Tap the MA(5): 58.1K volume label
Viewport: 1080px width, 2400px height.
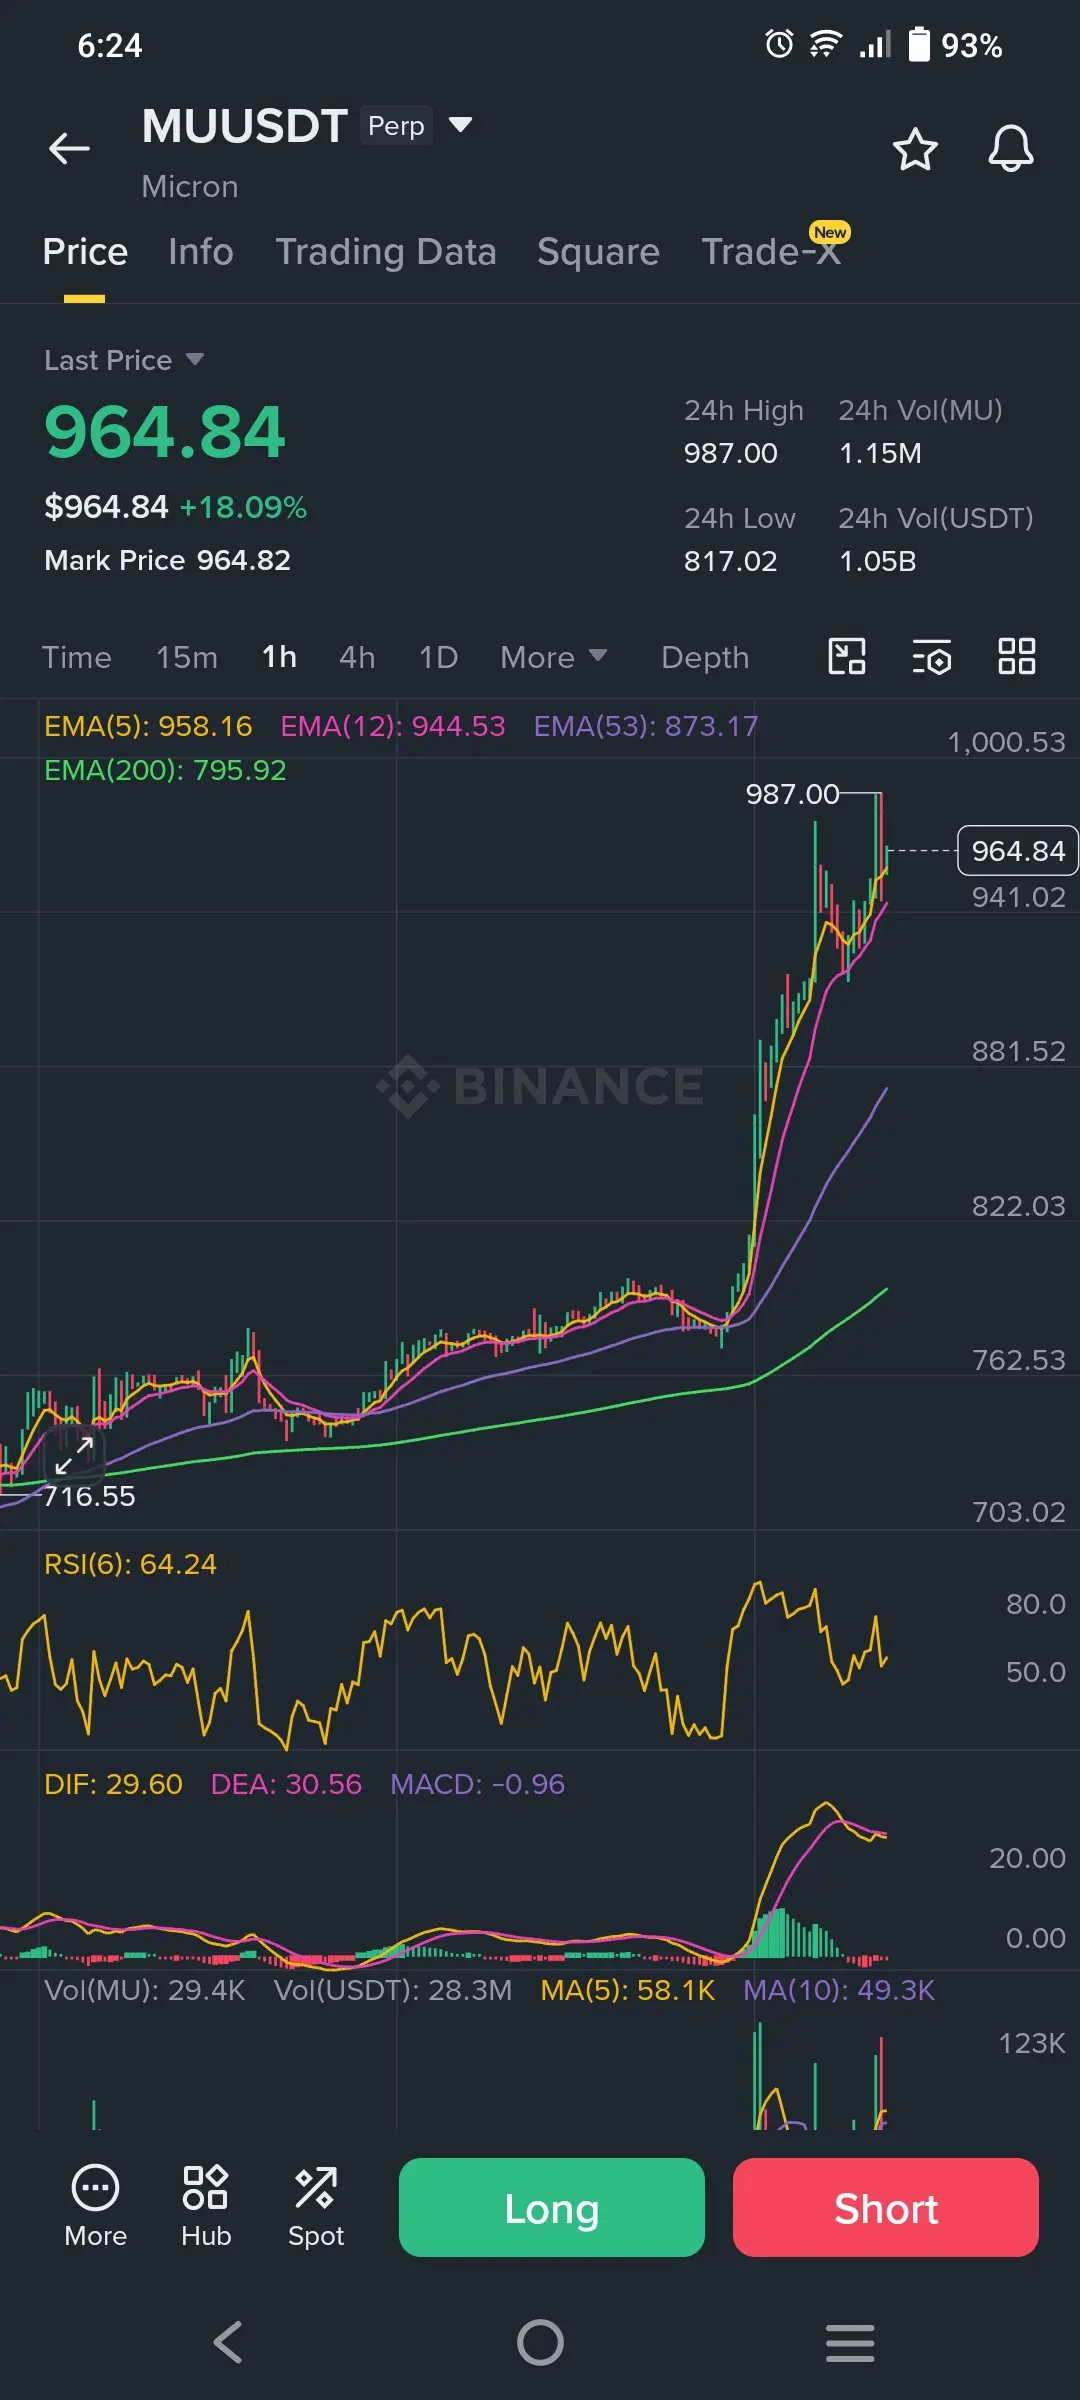click(x=628, y=1990)
